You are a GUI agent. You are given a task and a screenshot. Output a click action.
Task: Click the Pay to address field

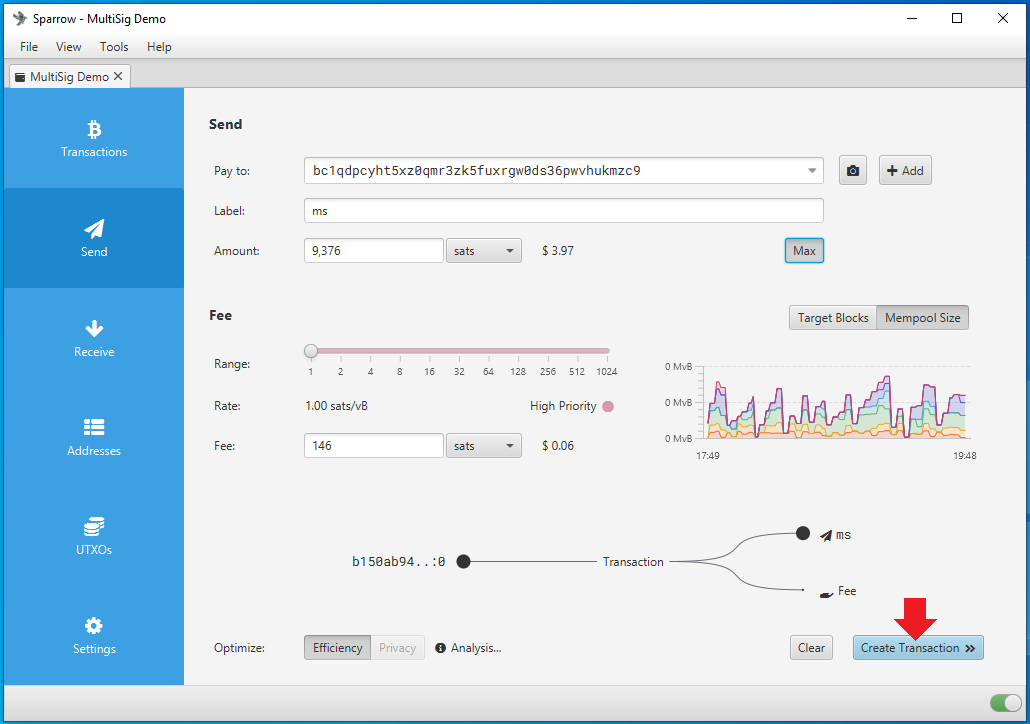[564, 171]
